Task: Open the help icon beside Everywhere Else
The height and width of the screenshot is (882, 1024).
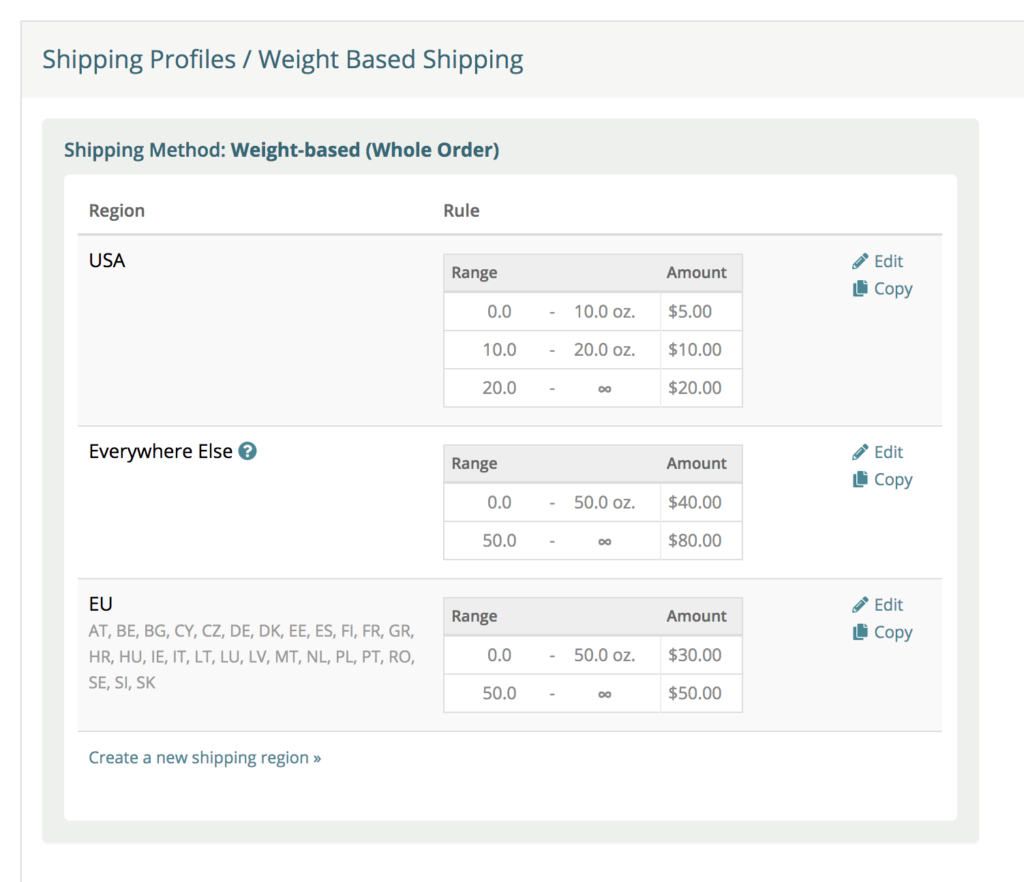Action: coord(247,451)
